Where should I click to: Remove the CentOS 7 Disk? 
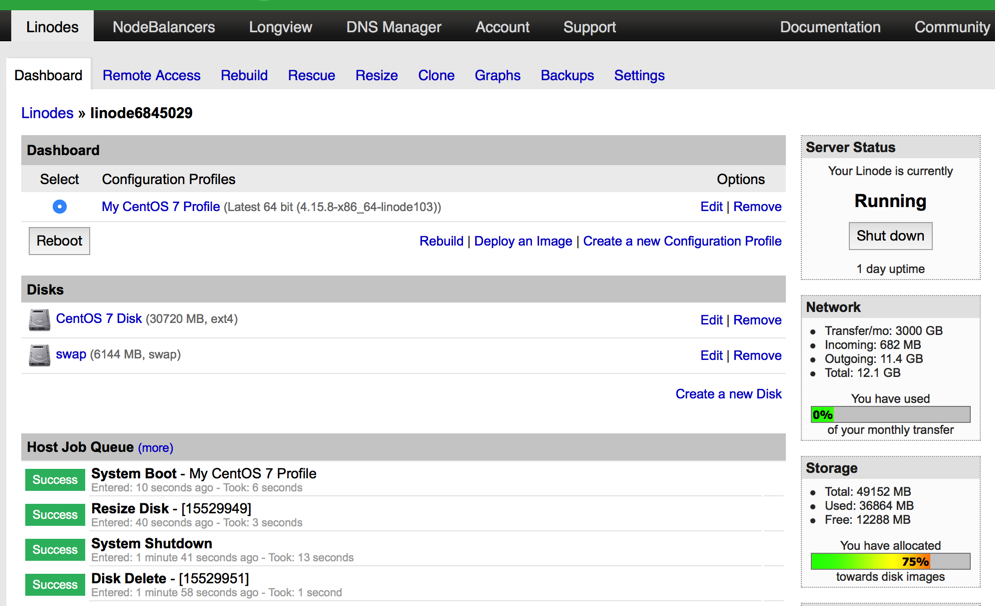click(757, 320)
